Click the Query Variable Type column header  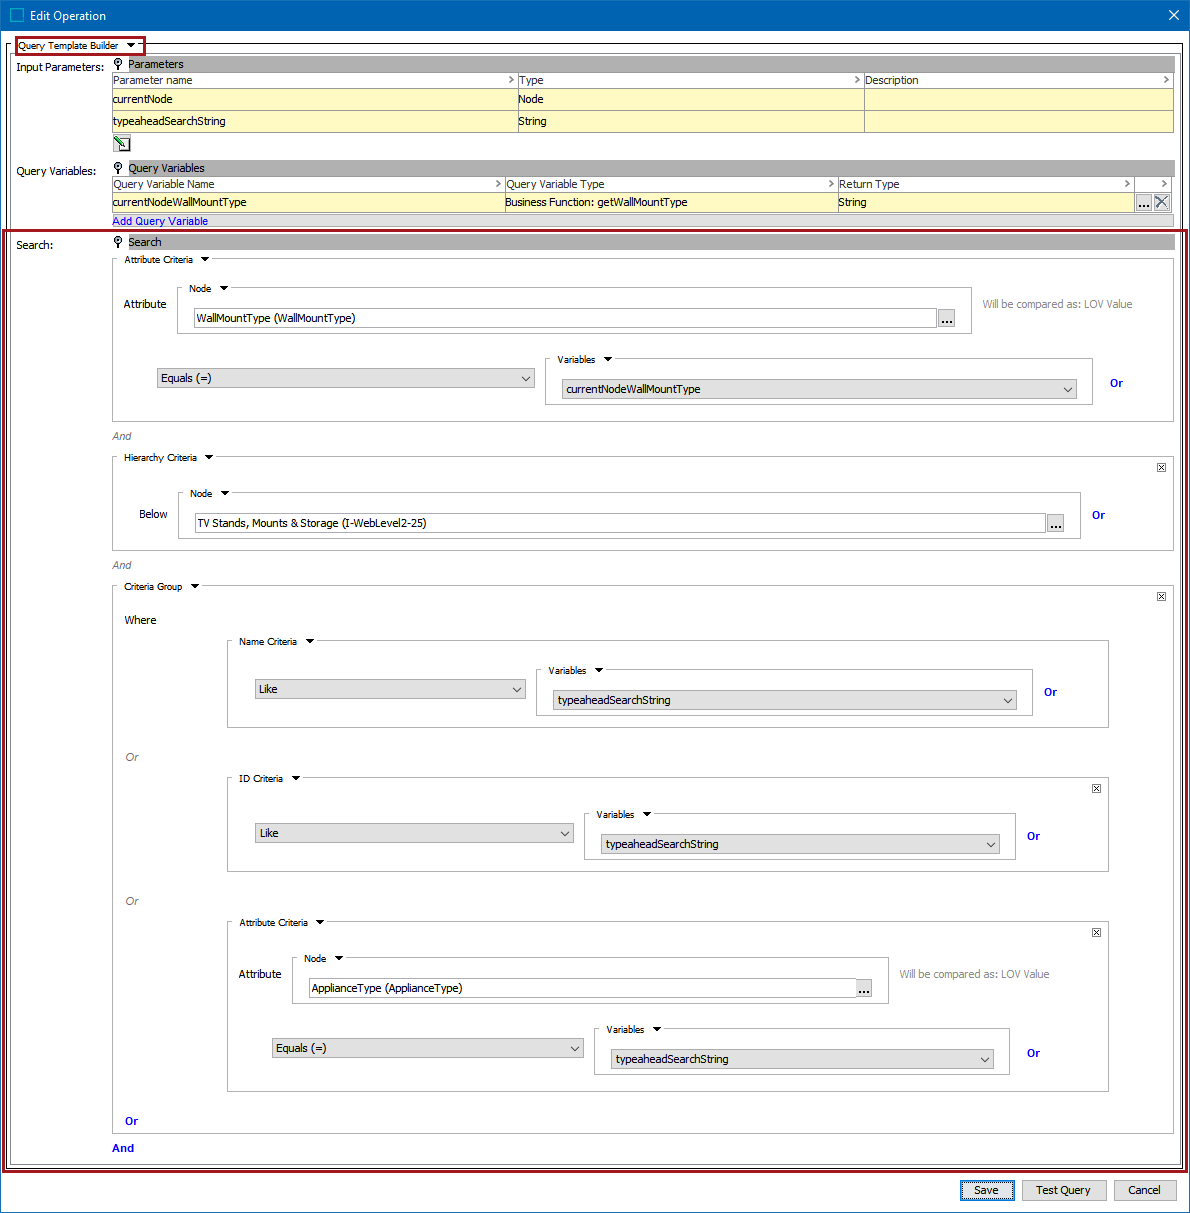tap(670, 184)
